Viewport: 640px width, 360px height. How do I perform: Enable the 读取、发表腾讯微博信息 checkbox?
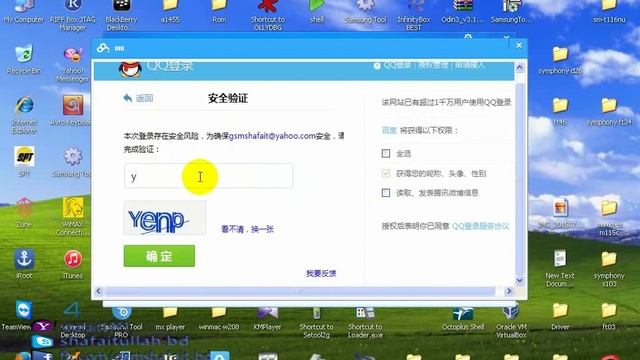coord(386,193)
